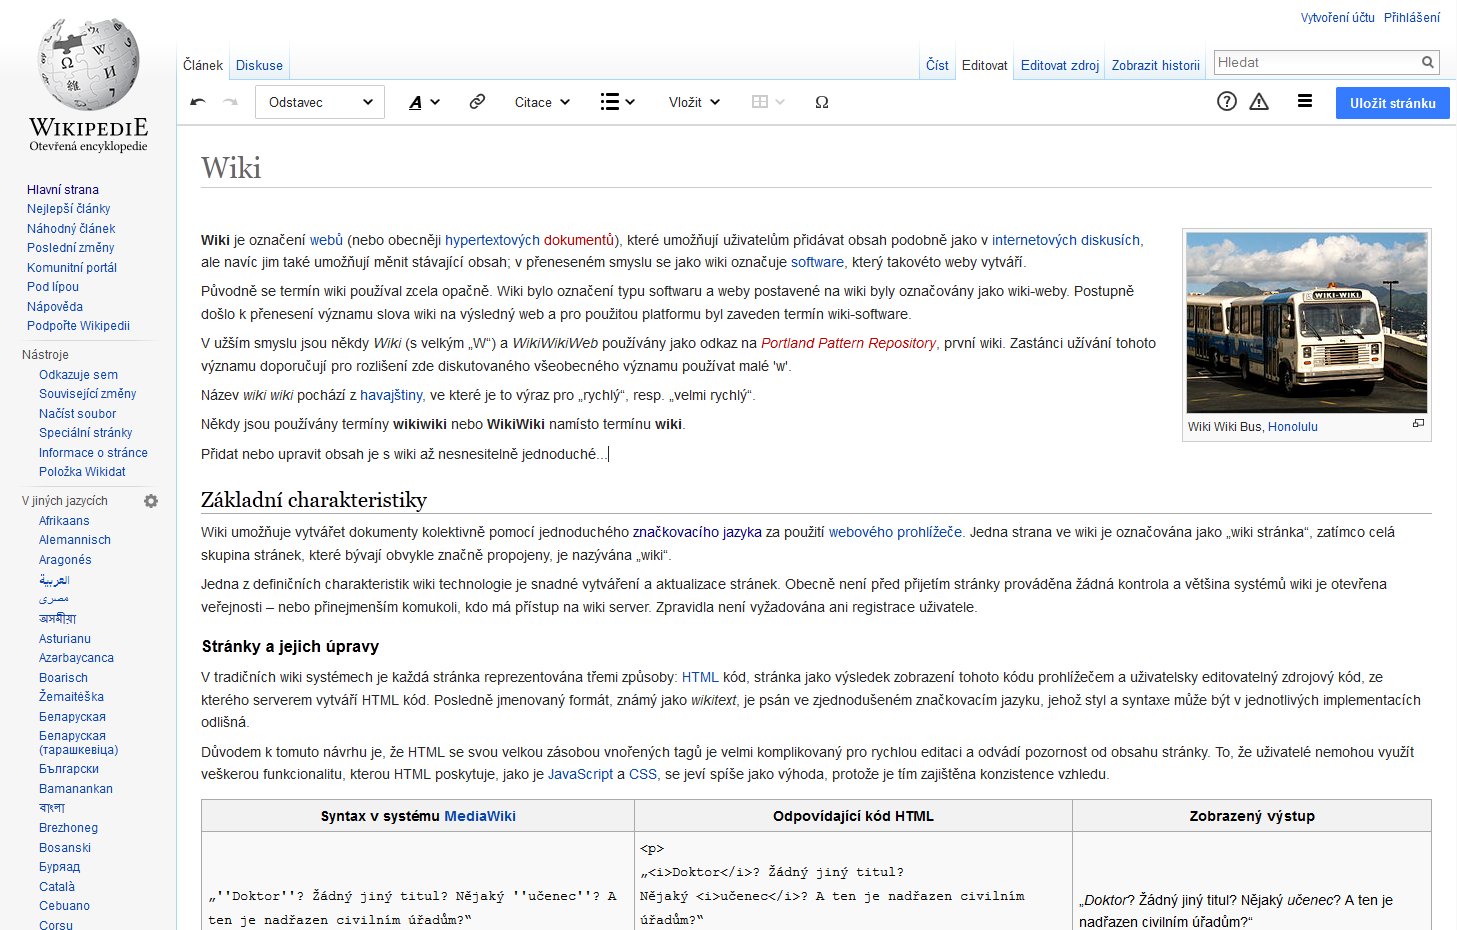Open Nápověda in the sidebar
The width and height of the screenshot is (1457, 930).
(x=55, y=307)
